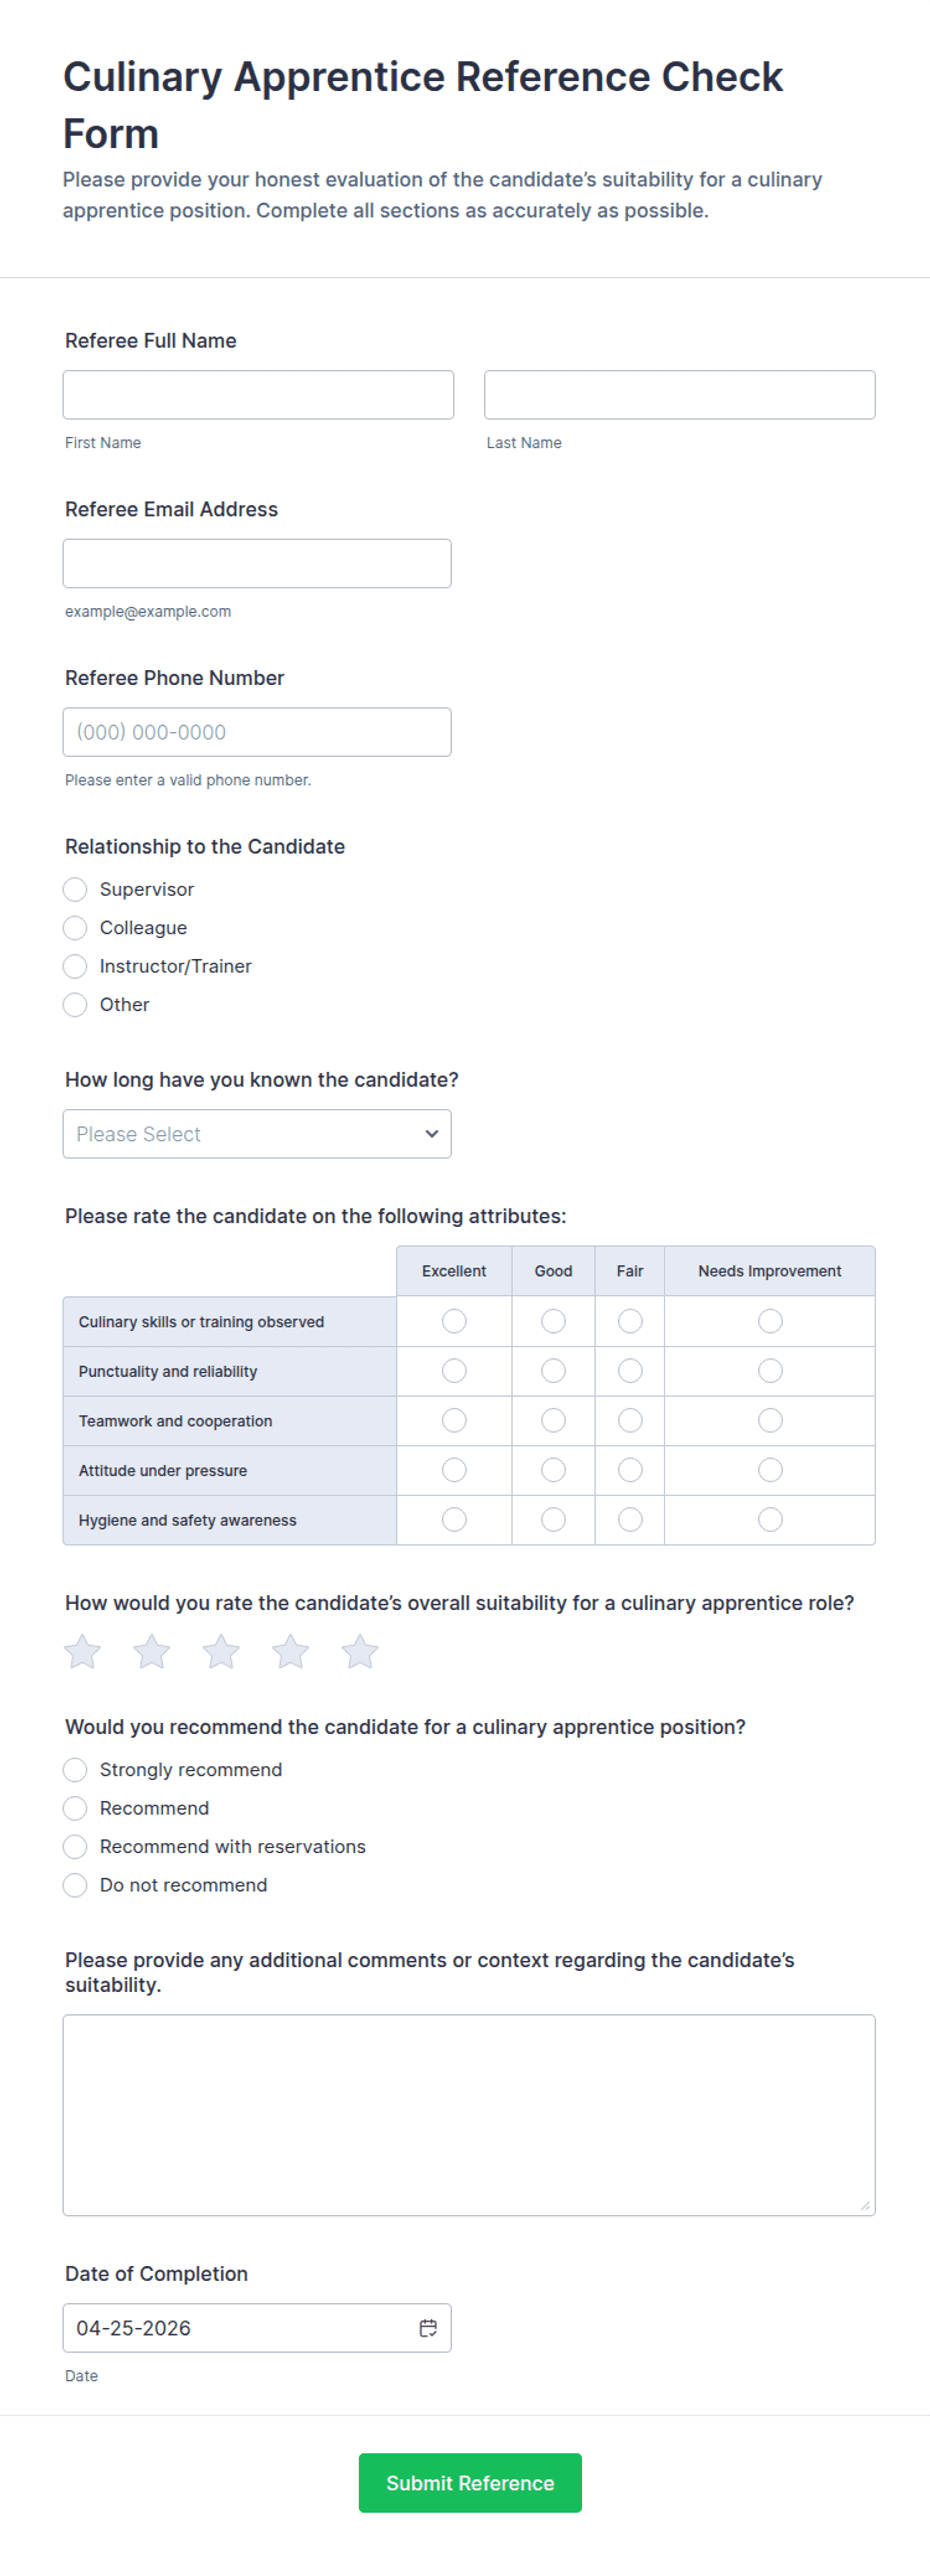
Task: Select the second rating star
Action: [x=151, y=1651]
